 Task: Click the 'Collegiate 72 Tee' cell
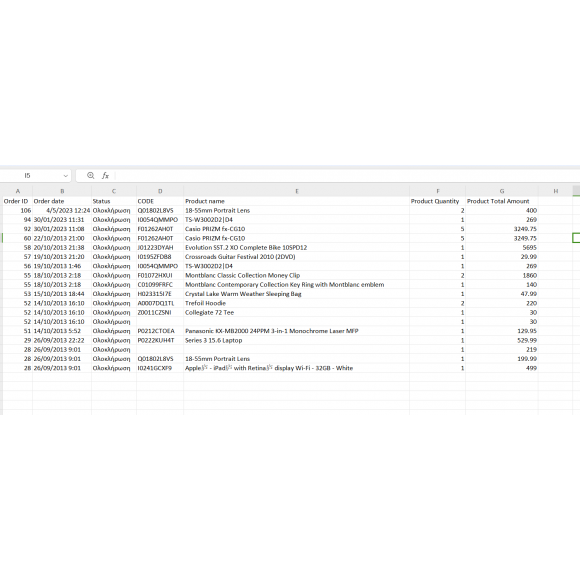pyautogui.click(x=297, y=312)
